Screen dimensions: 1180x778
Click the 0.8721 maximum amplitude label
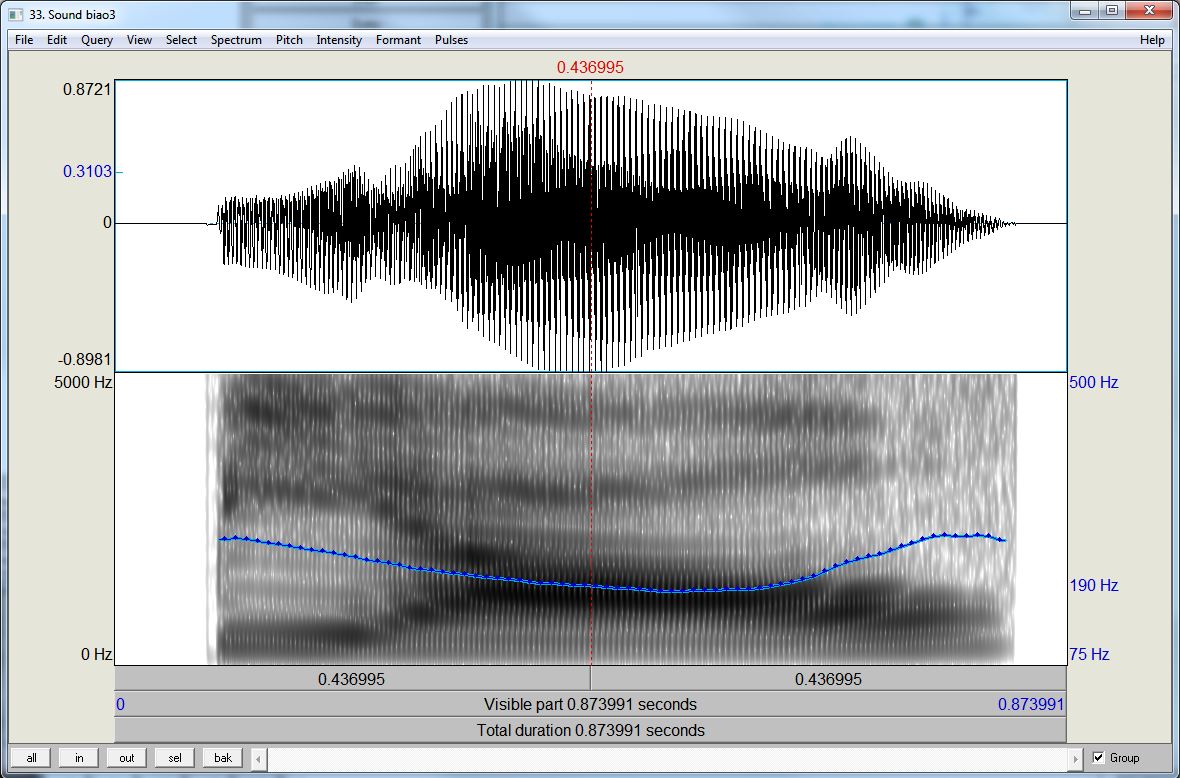pyautogui.click(x=87, y=89)
